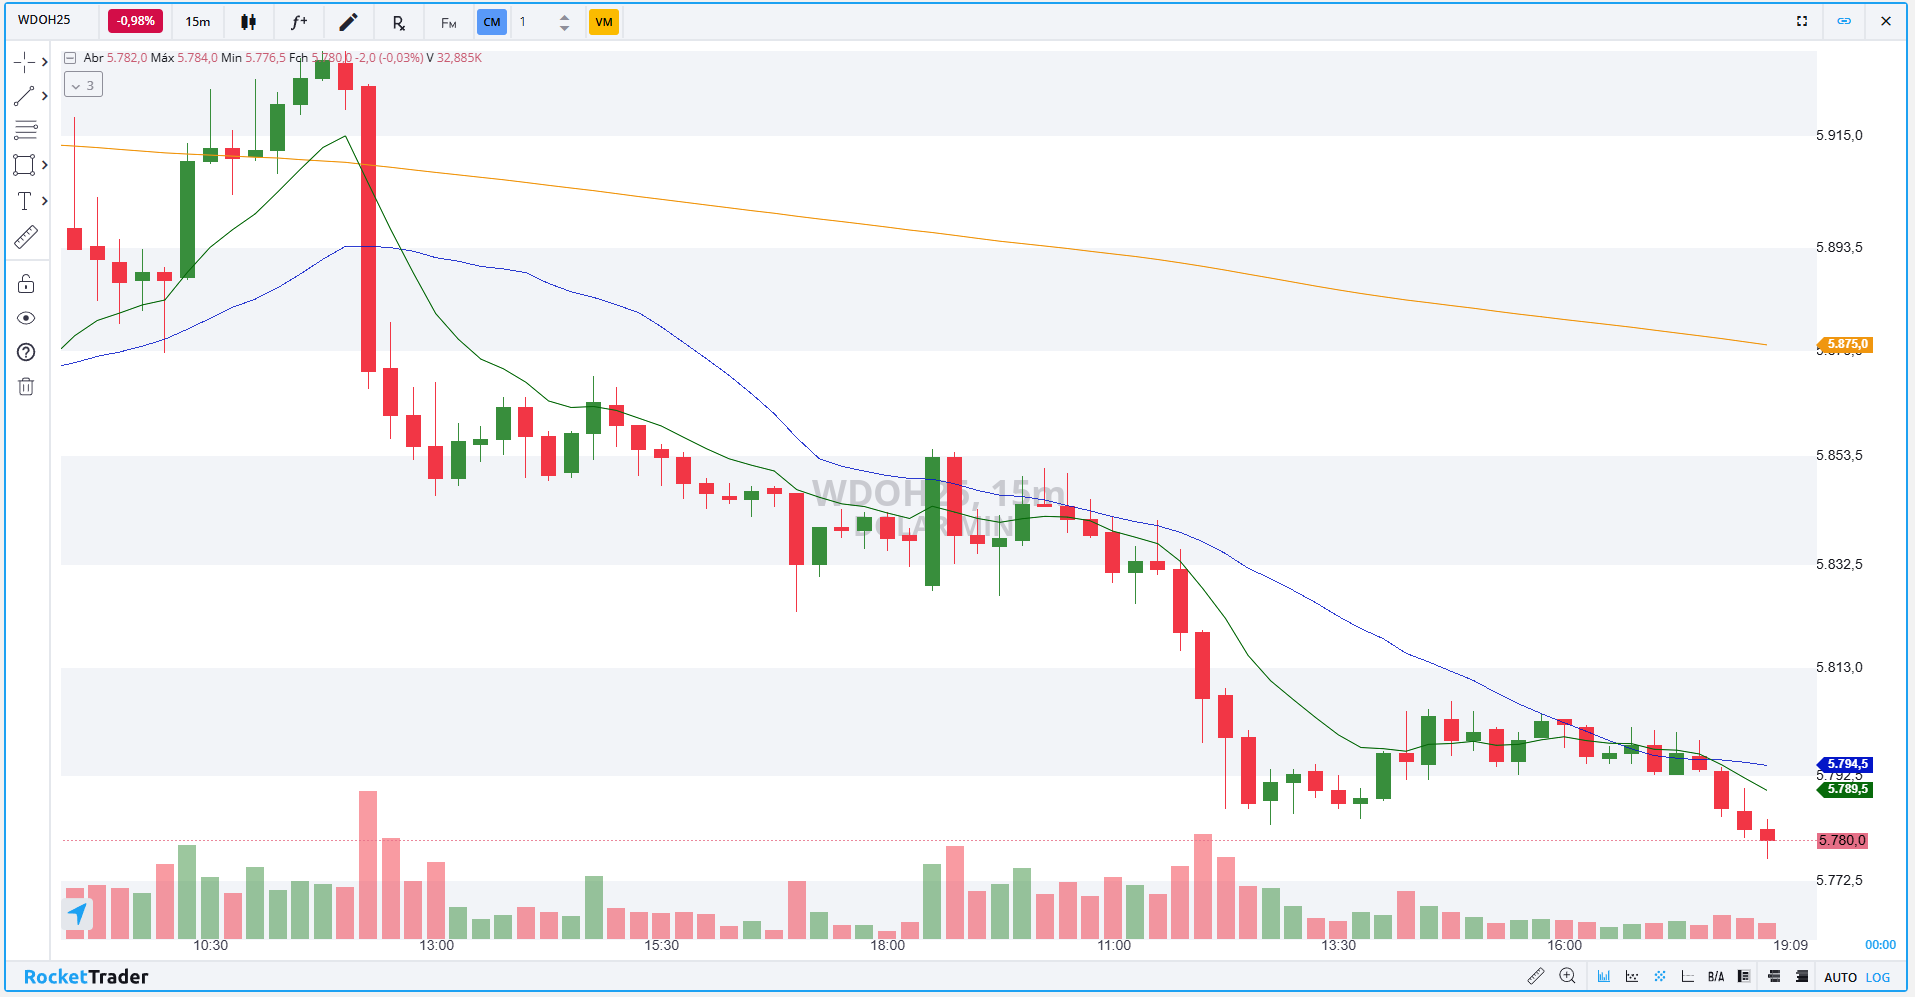
Task: Select the Fibonacci lines tool
Action: 25,130
